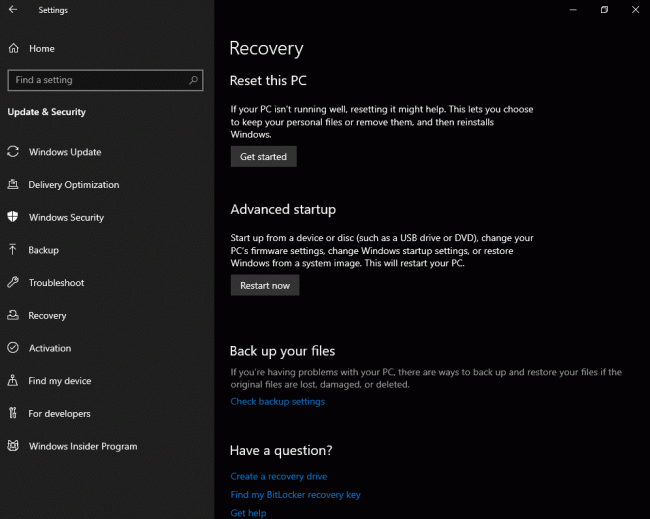Open the Recovery sidebar item
650x519 pixels.
(47, 315)
